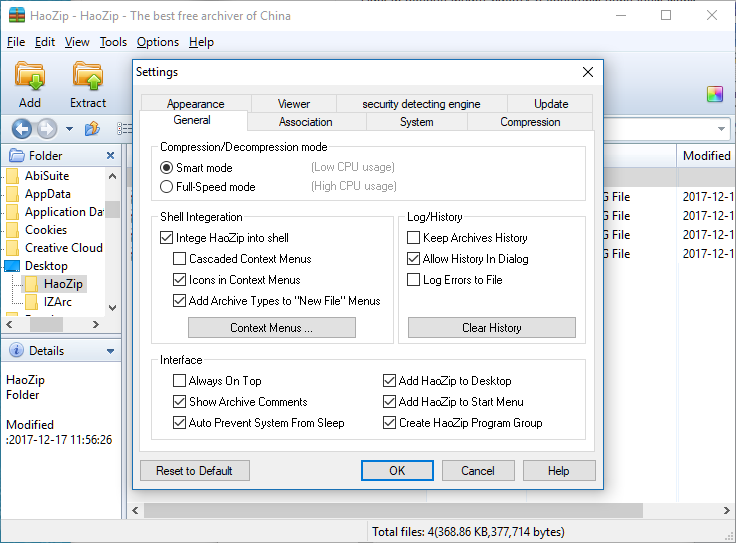The image size is (736, 543).
Task: Click the forward navigation arrow
Action: (x=46, y=129)
